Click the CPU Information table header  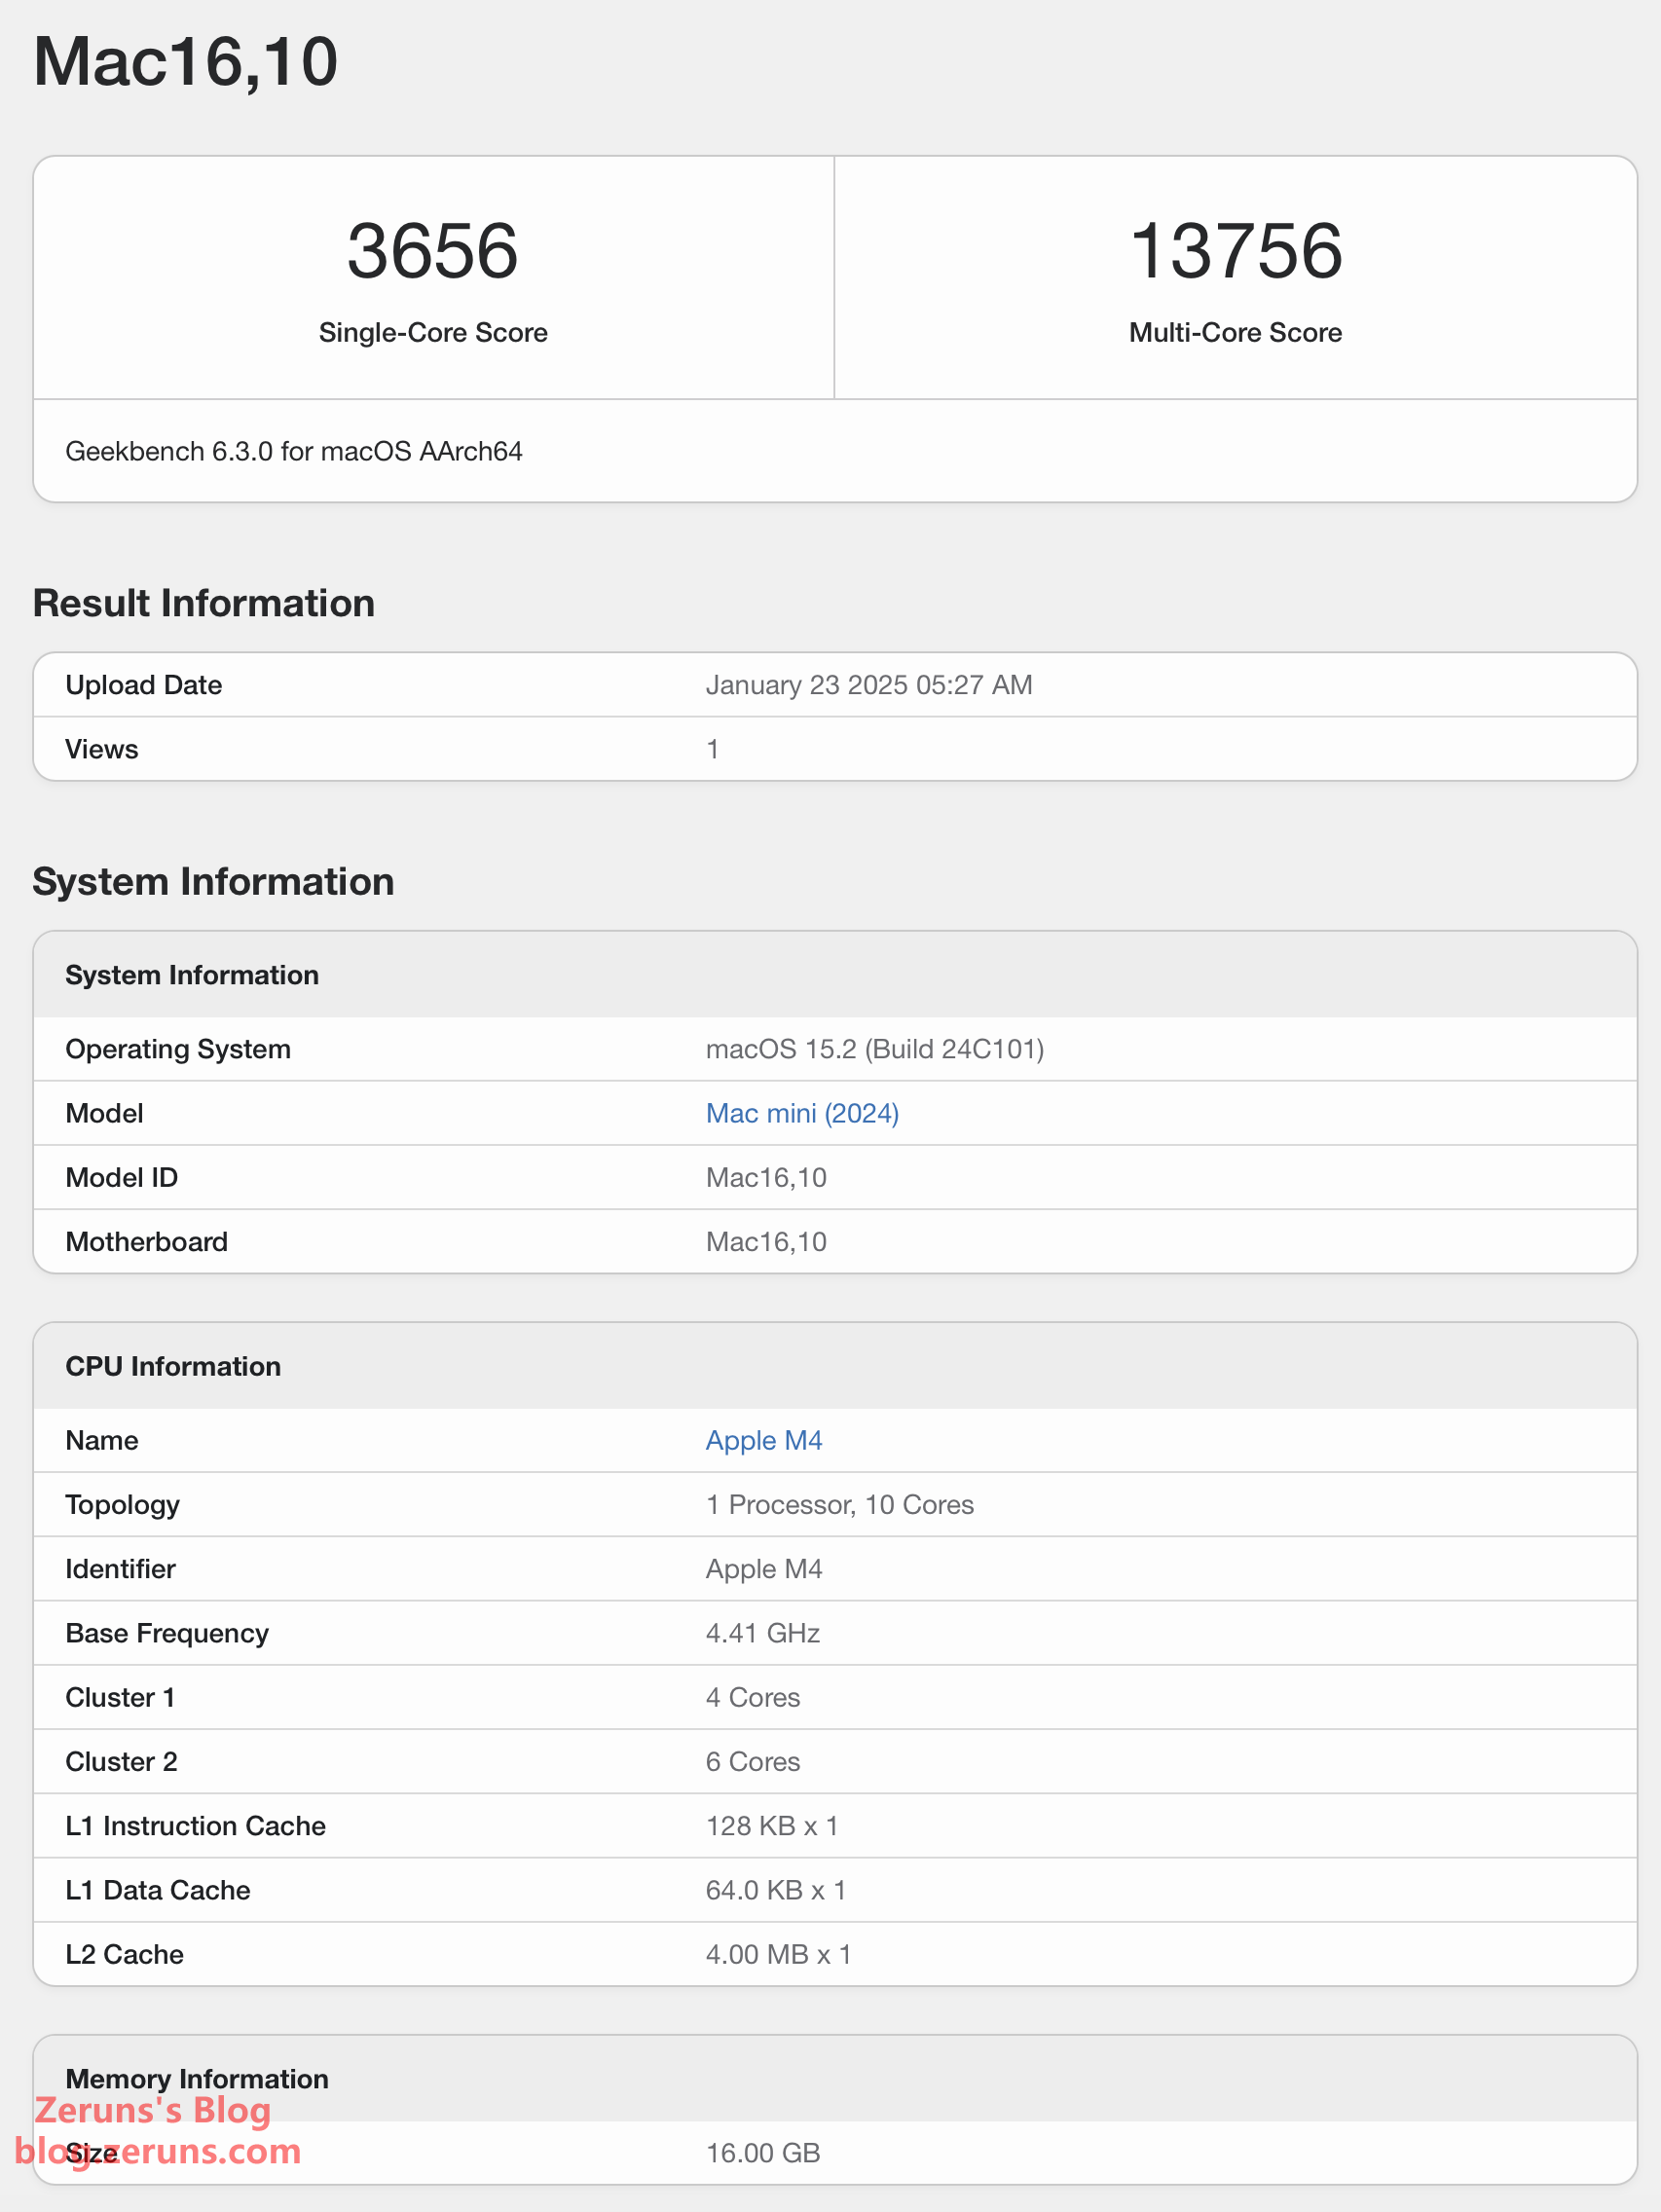click(x=173, y=1366)
